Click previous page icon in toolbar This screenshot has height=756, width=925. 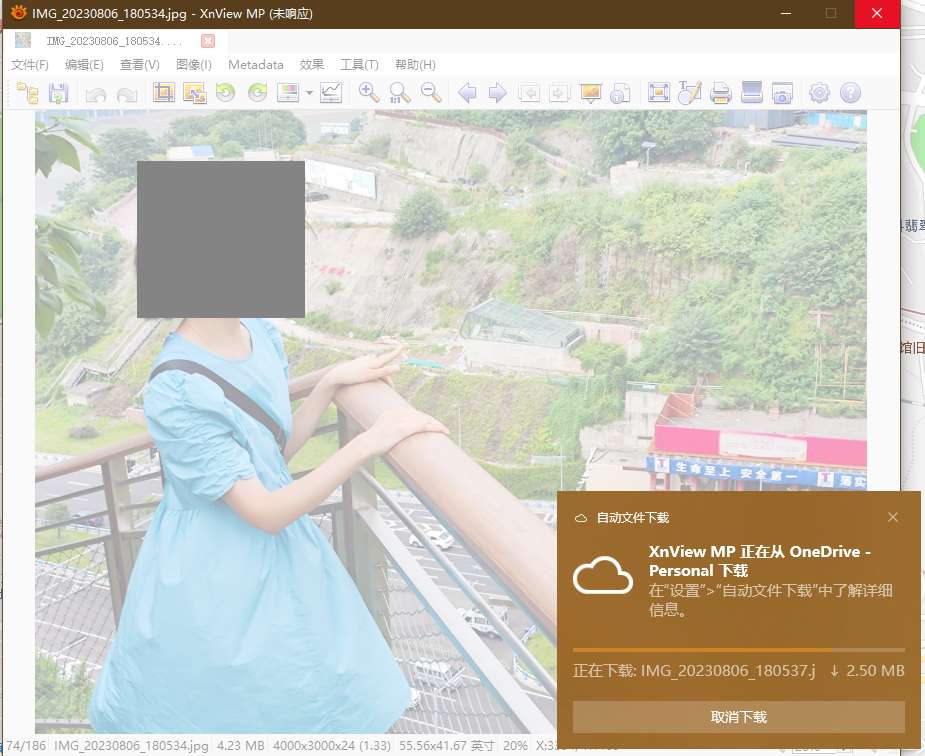point(529,93)
